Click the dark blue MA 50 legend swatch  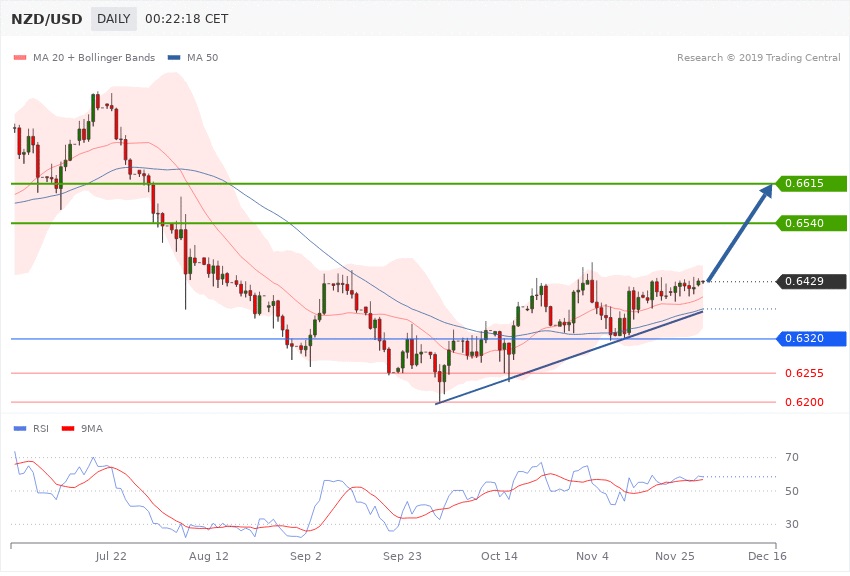[x=174, y=57]
